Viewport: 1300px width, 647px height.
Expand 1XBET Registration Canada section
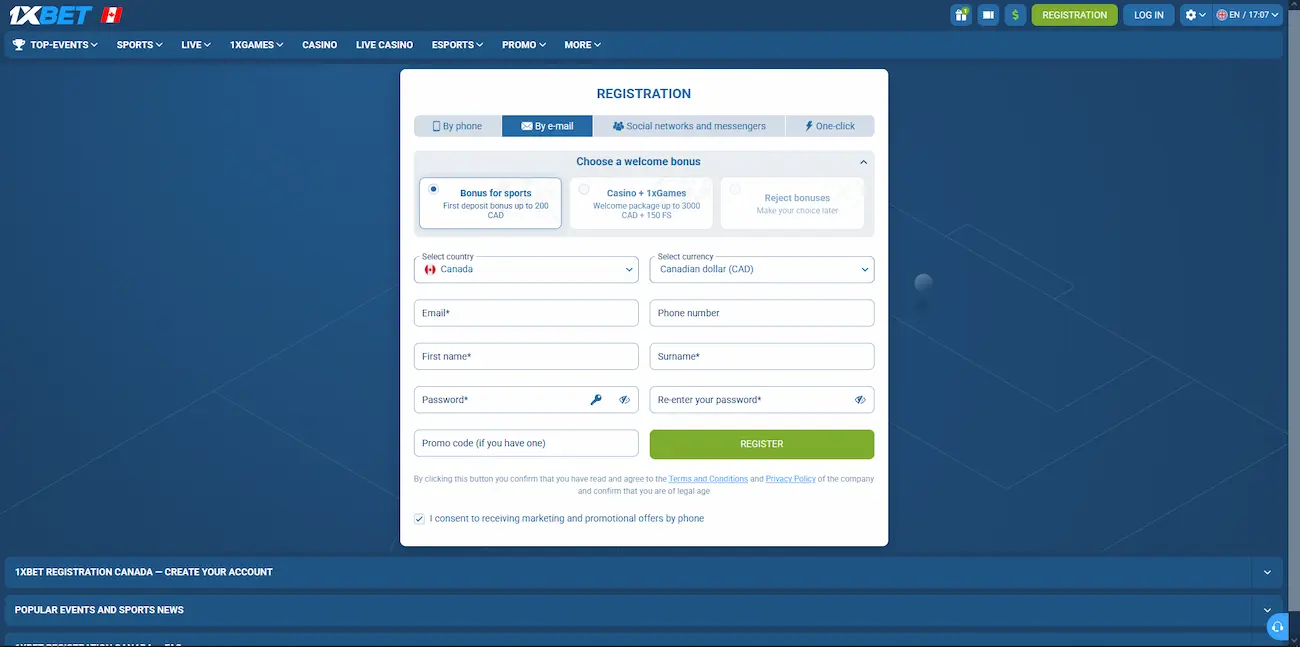pos(644,572)
